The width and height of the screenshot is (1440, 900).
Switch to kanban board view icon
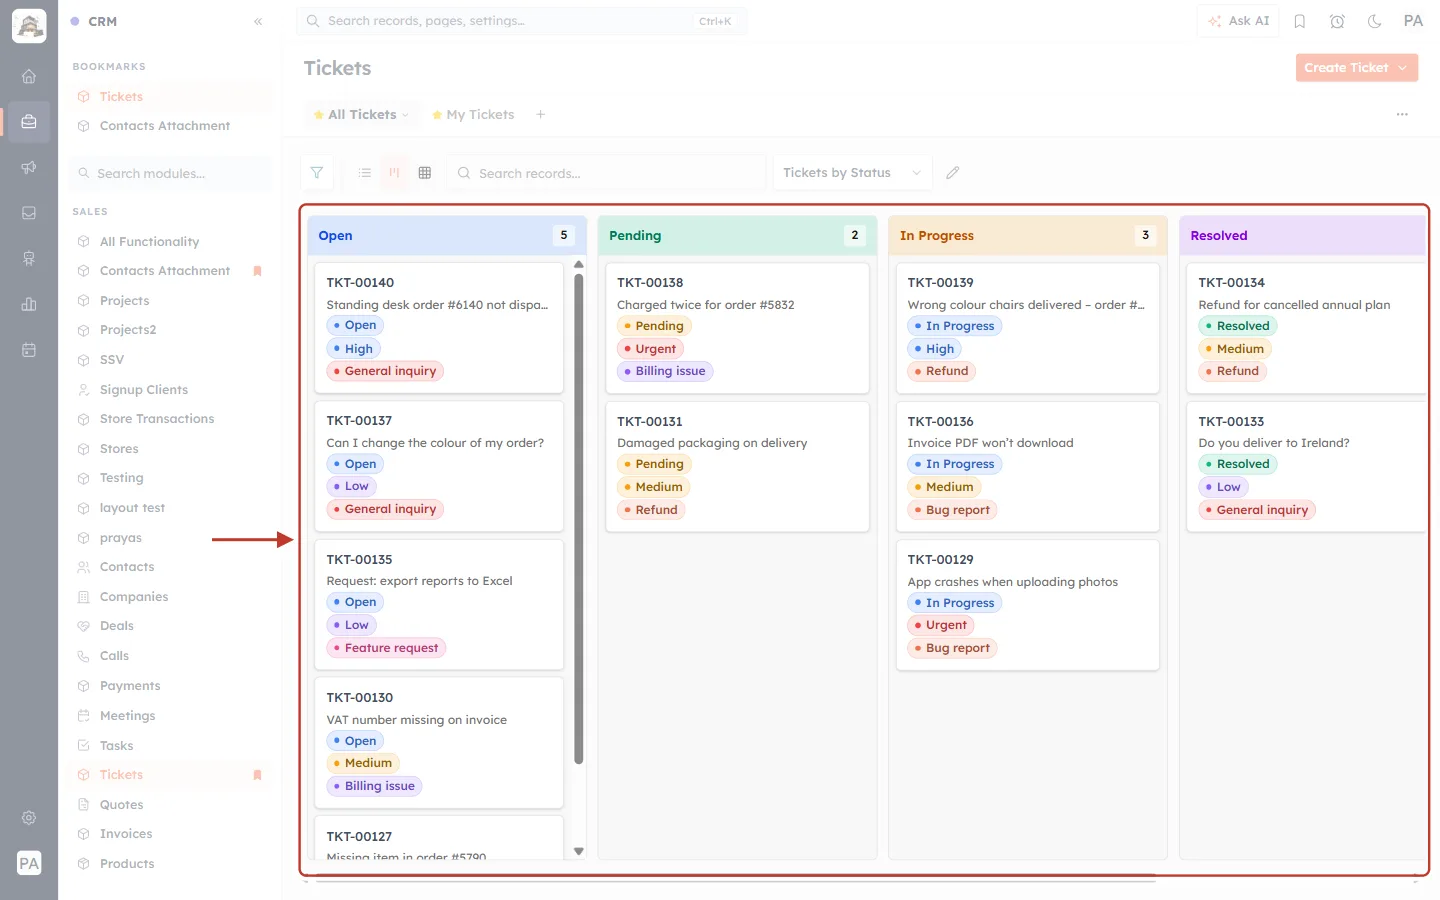pyautogui.click(x=395, y=173)
